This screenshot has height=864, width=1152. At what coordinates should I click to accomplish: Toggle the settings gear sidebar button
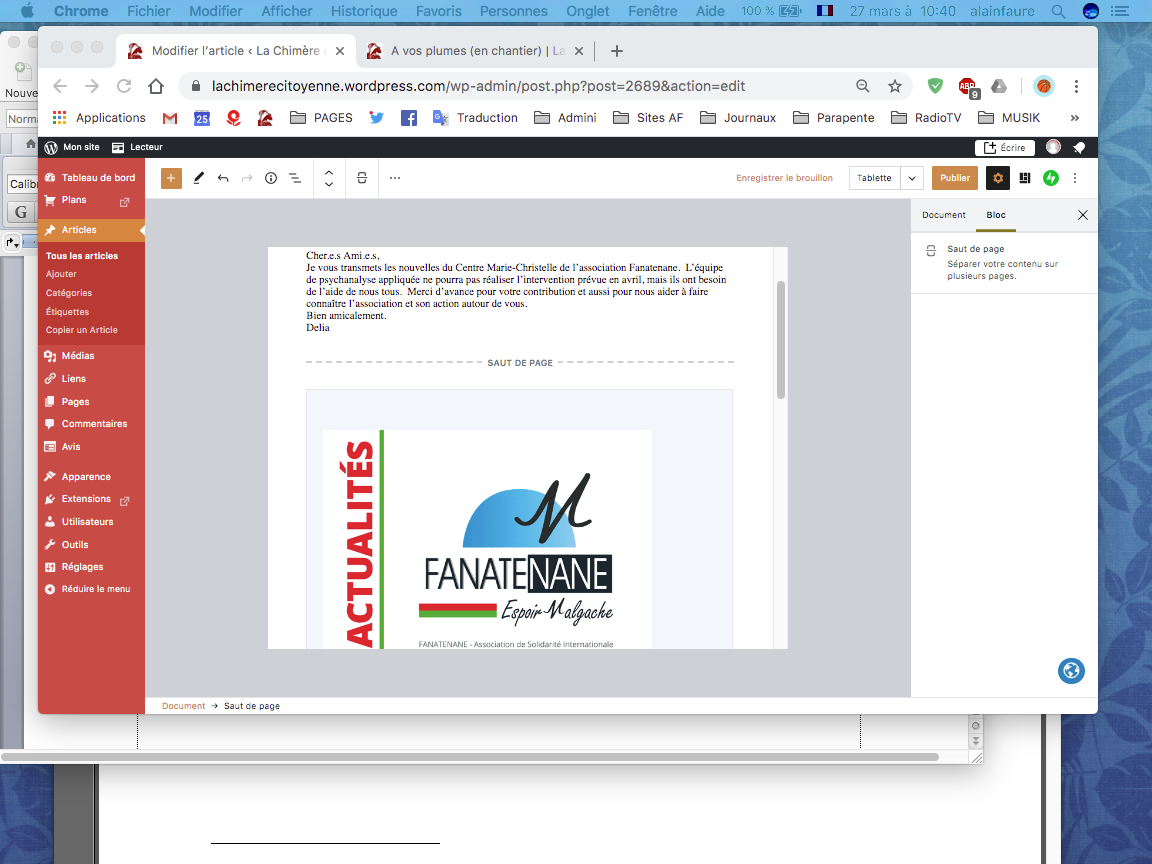pos(997,178)
